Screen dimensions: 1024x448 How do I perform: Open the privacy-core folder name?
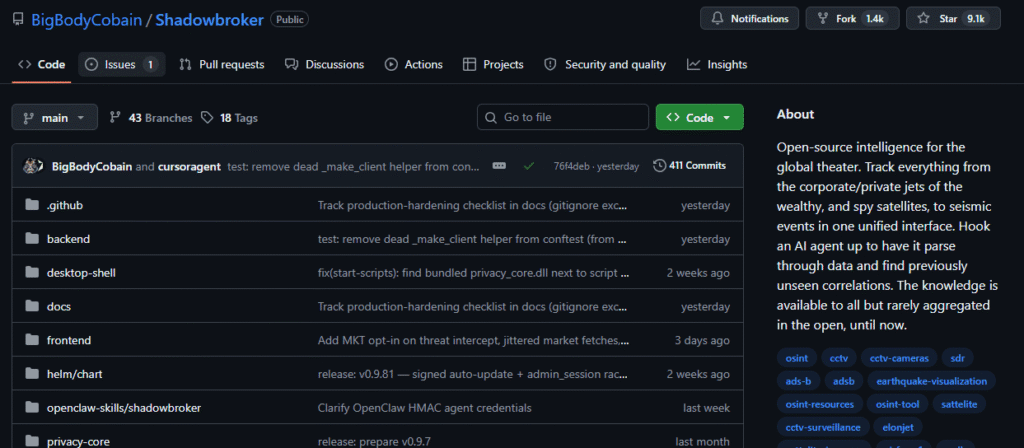click(x=77, y=441)
